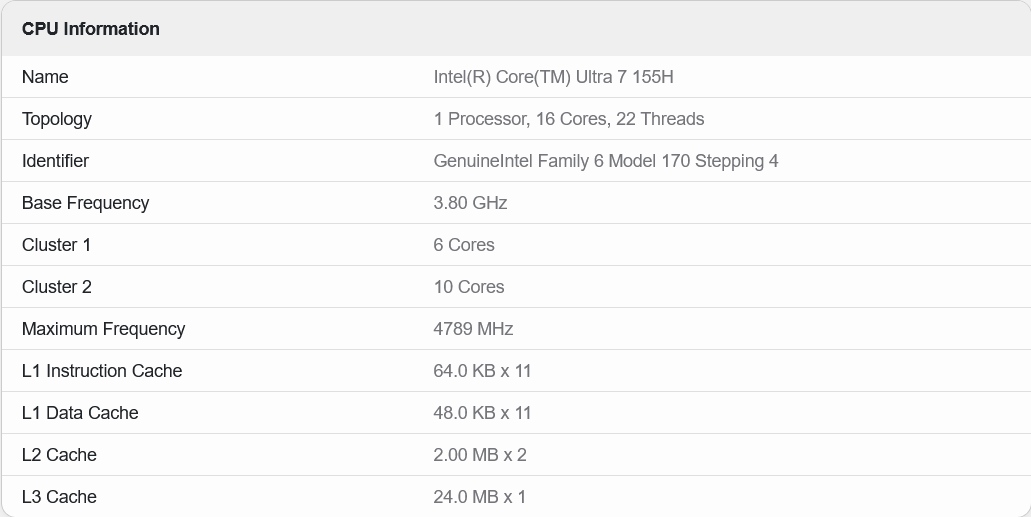Click the CPU Information header
1031x517 pixels.
(x=91, y=29)
